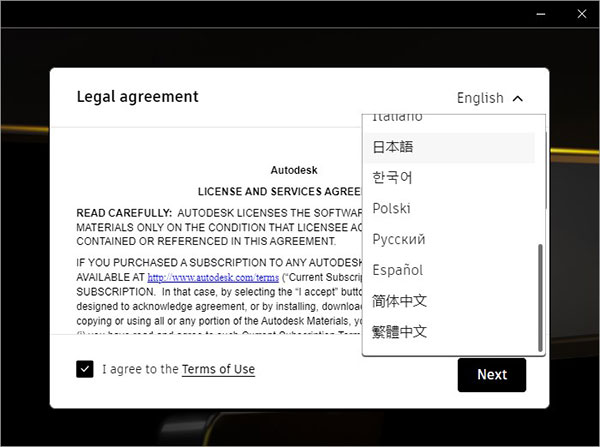The height and width of the screenshot is (447, 600).
Task: Select 日本語 from the language list
Action: [449, 147]
